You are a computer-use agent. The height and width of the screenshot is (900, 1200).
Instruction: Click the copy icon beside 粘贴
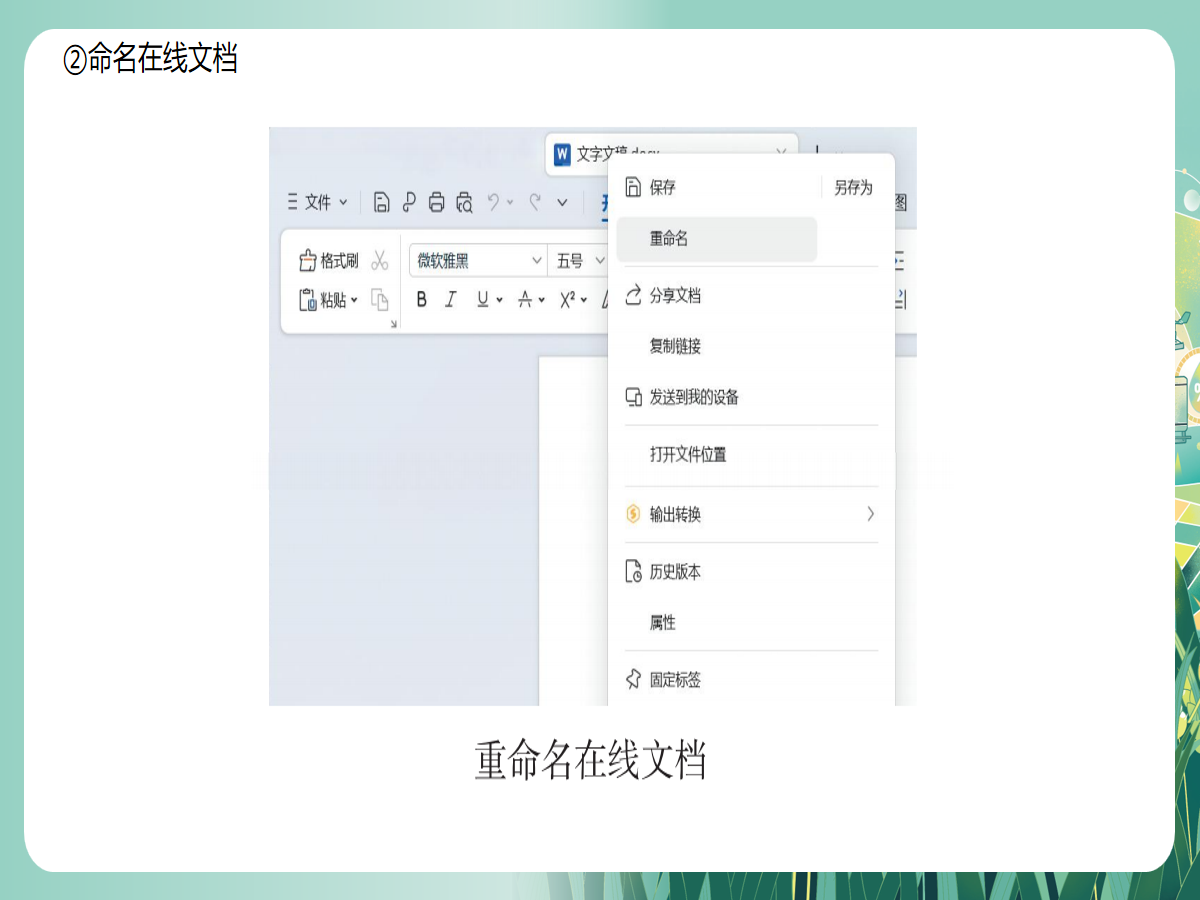coord(380,299)
